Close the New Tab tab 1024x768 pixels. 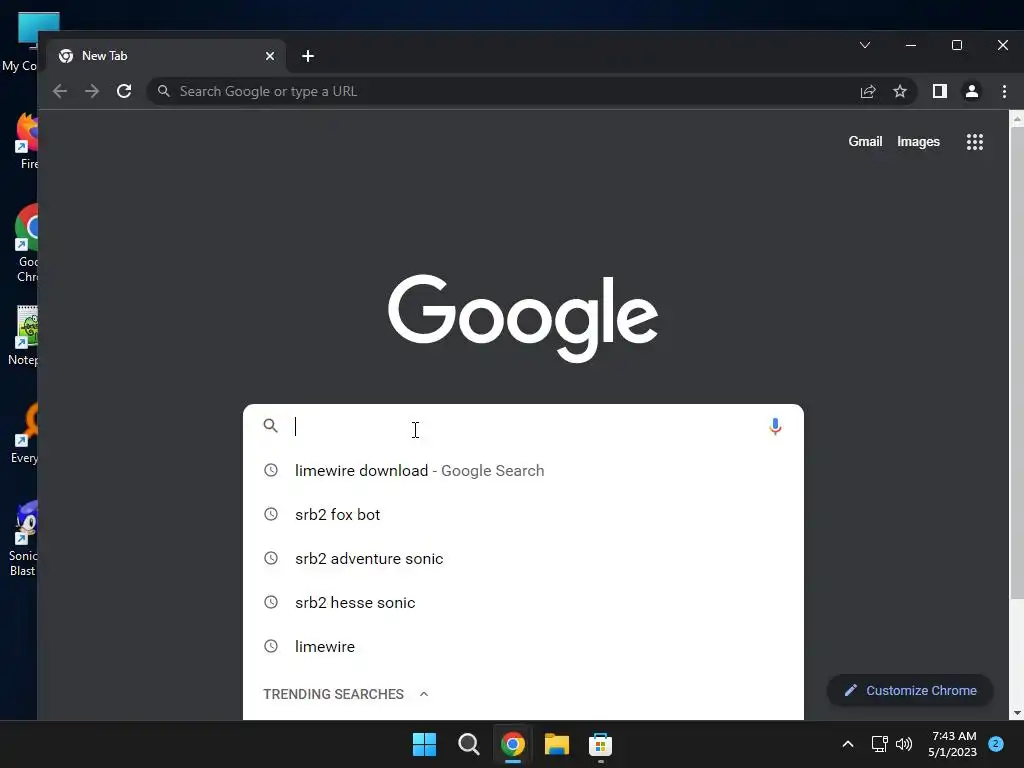click(270, 56)
